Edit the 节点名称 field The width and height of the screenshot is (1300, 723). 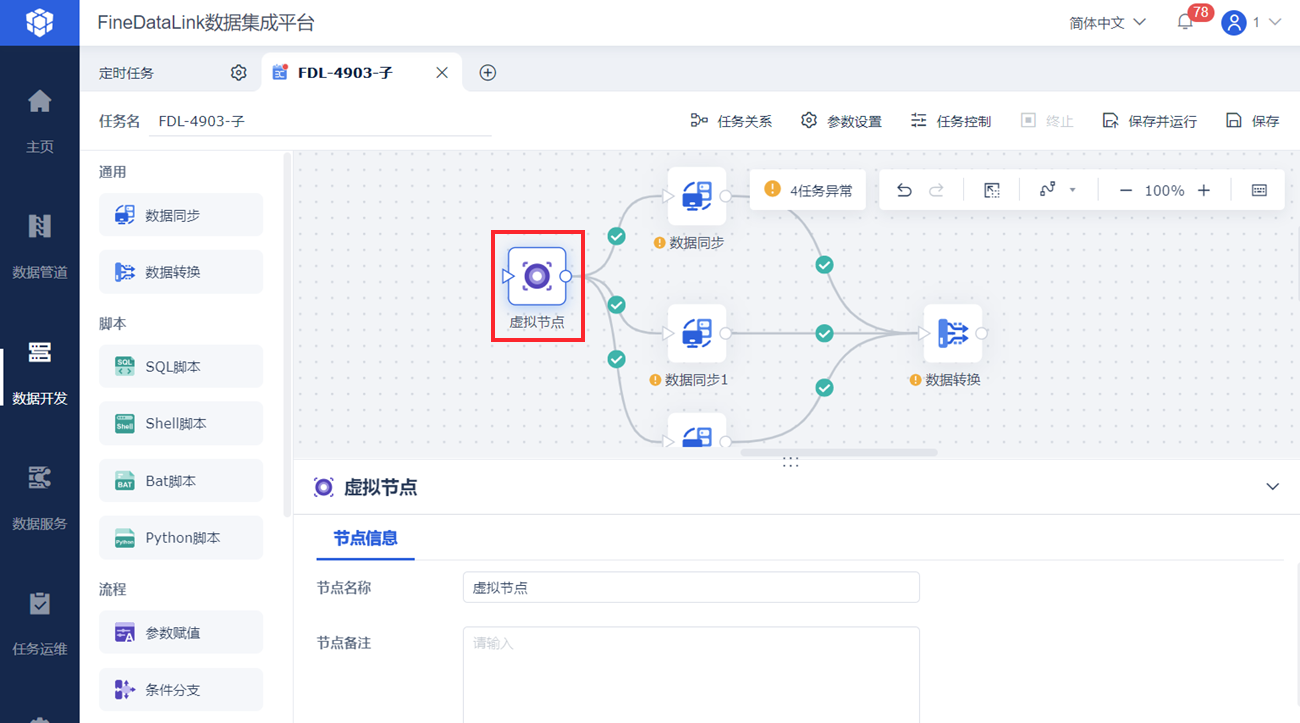click(691, 588)
